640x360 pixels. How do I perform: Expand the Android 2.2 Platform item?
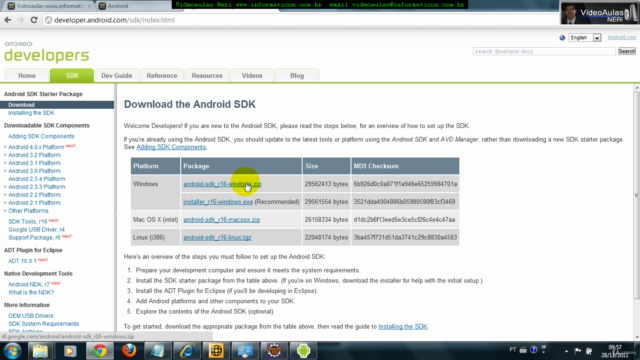tap(5, 195)
